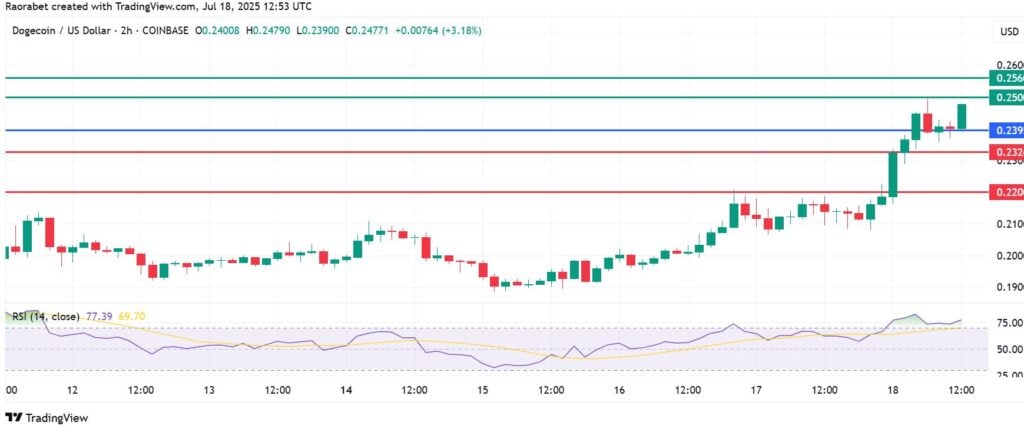This screenshot has height=429, width=1024.
Task: Click the 75.00 RSI scale label
Action: (1010, 323)
